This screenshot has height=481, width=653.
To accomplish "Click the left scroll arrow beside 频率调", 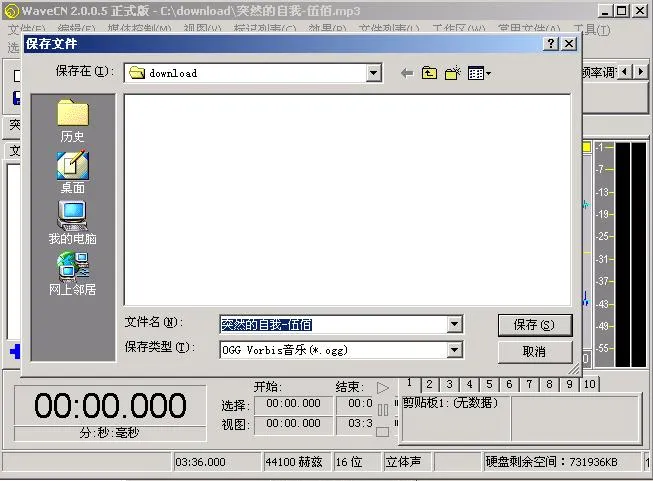I will point(624,72).
